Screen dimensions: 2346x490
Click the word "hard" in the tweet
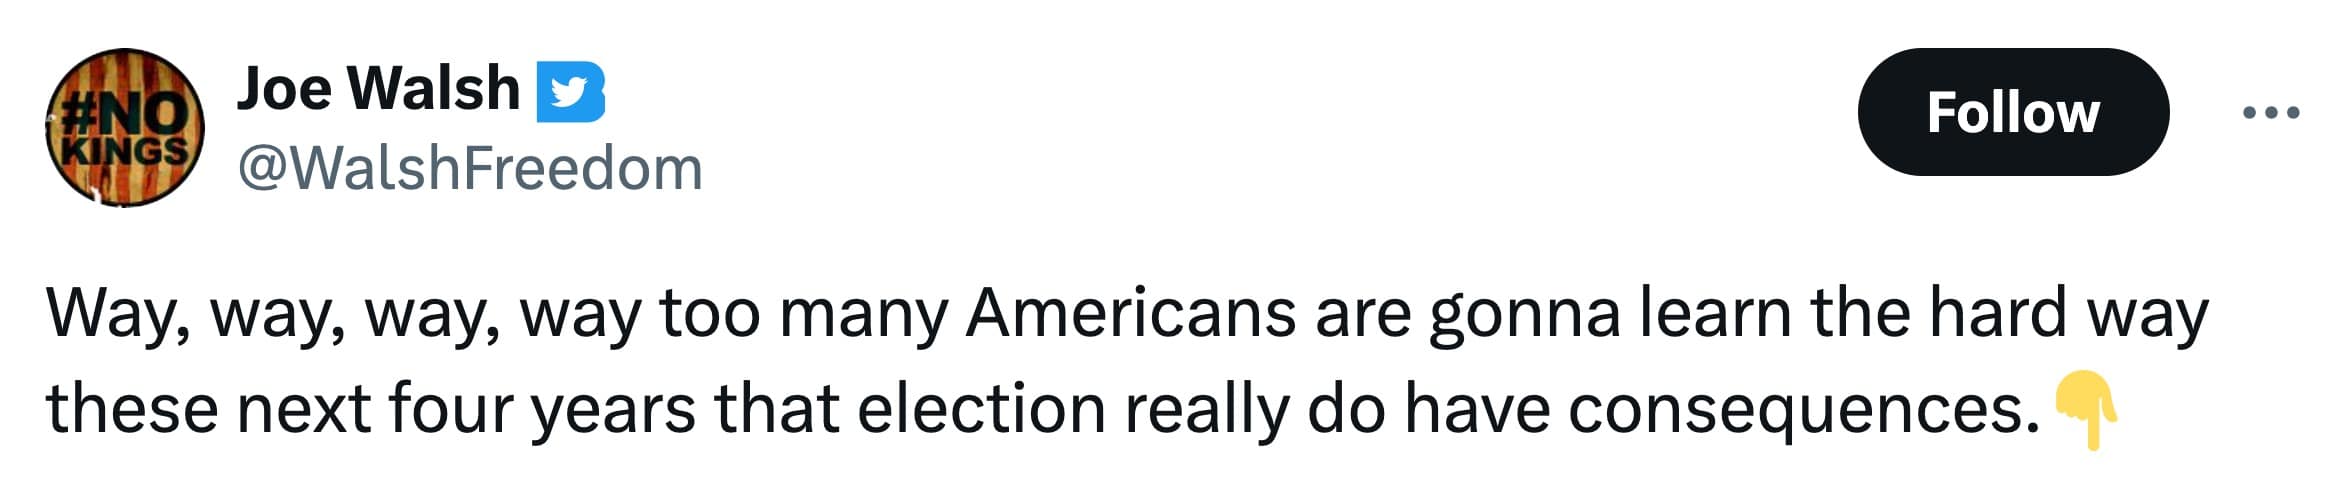pos(1997,313)
